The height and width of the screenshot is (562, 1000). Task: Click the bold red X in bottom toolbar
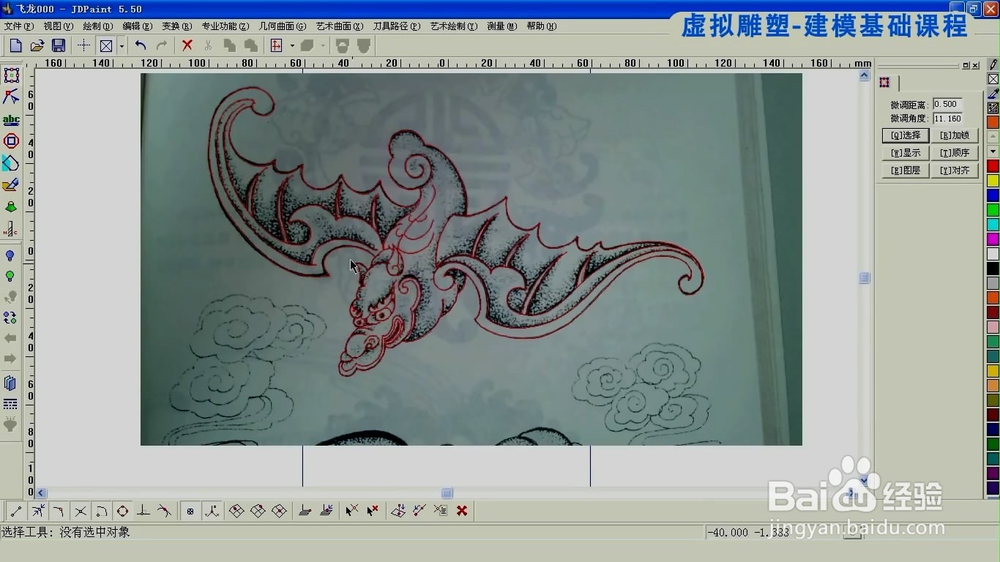(462, 511)
